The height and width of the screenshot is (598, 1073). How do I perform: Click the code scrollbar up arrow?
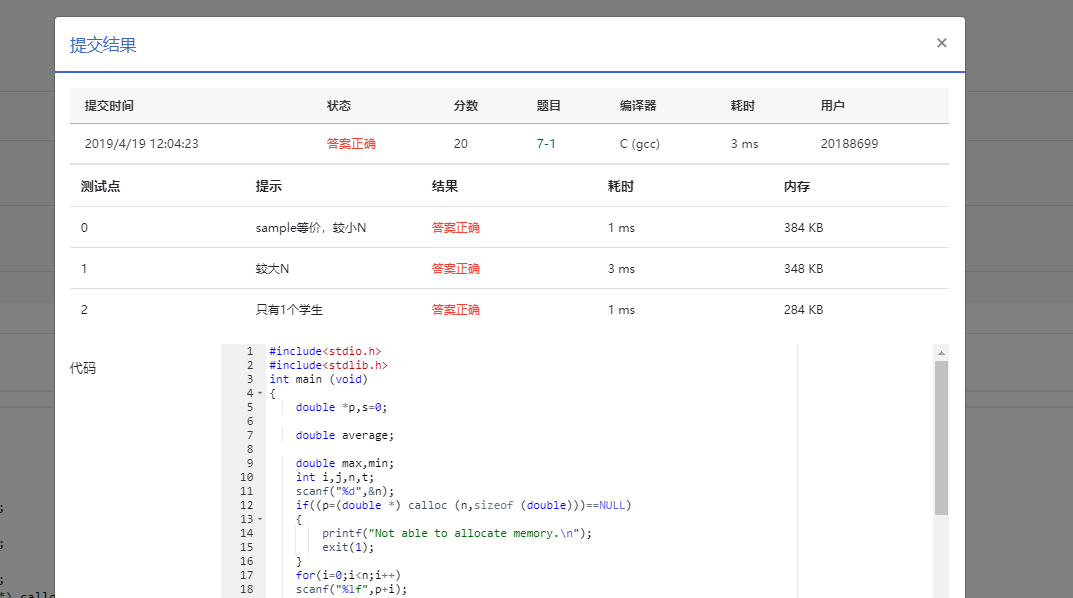click(941, 352)
